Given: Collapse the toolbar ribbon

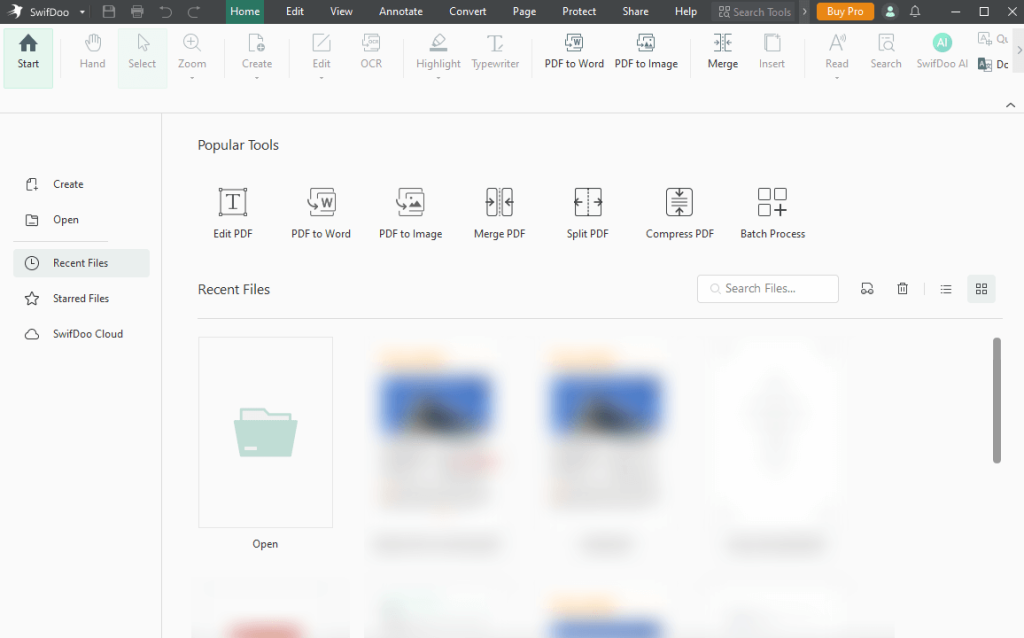Looking at the screenshot, I should click(1010, 104).
